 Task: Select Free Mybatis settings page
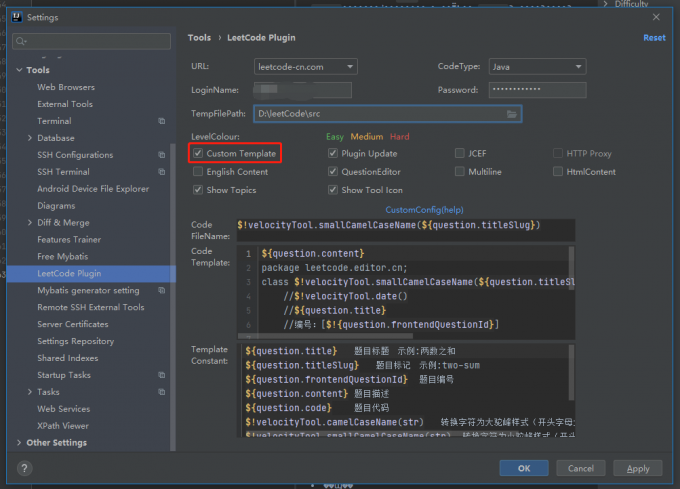(63, 256)
